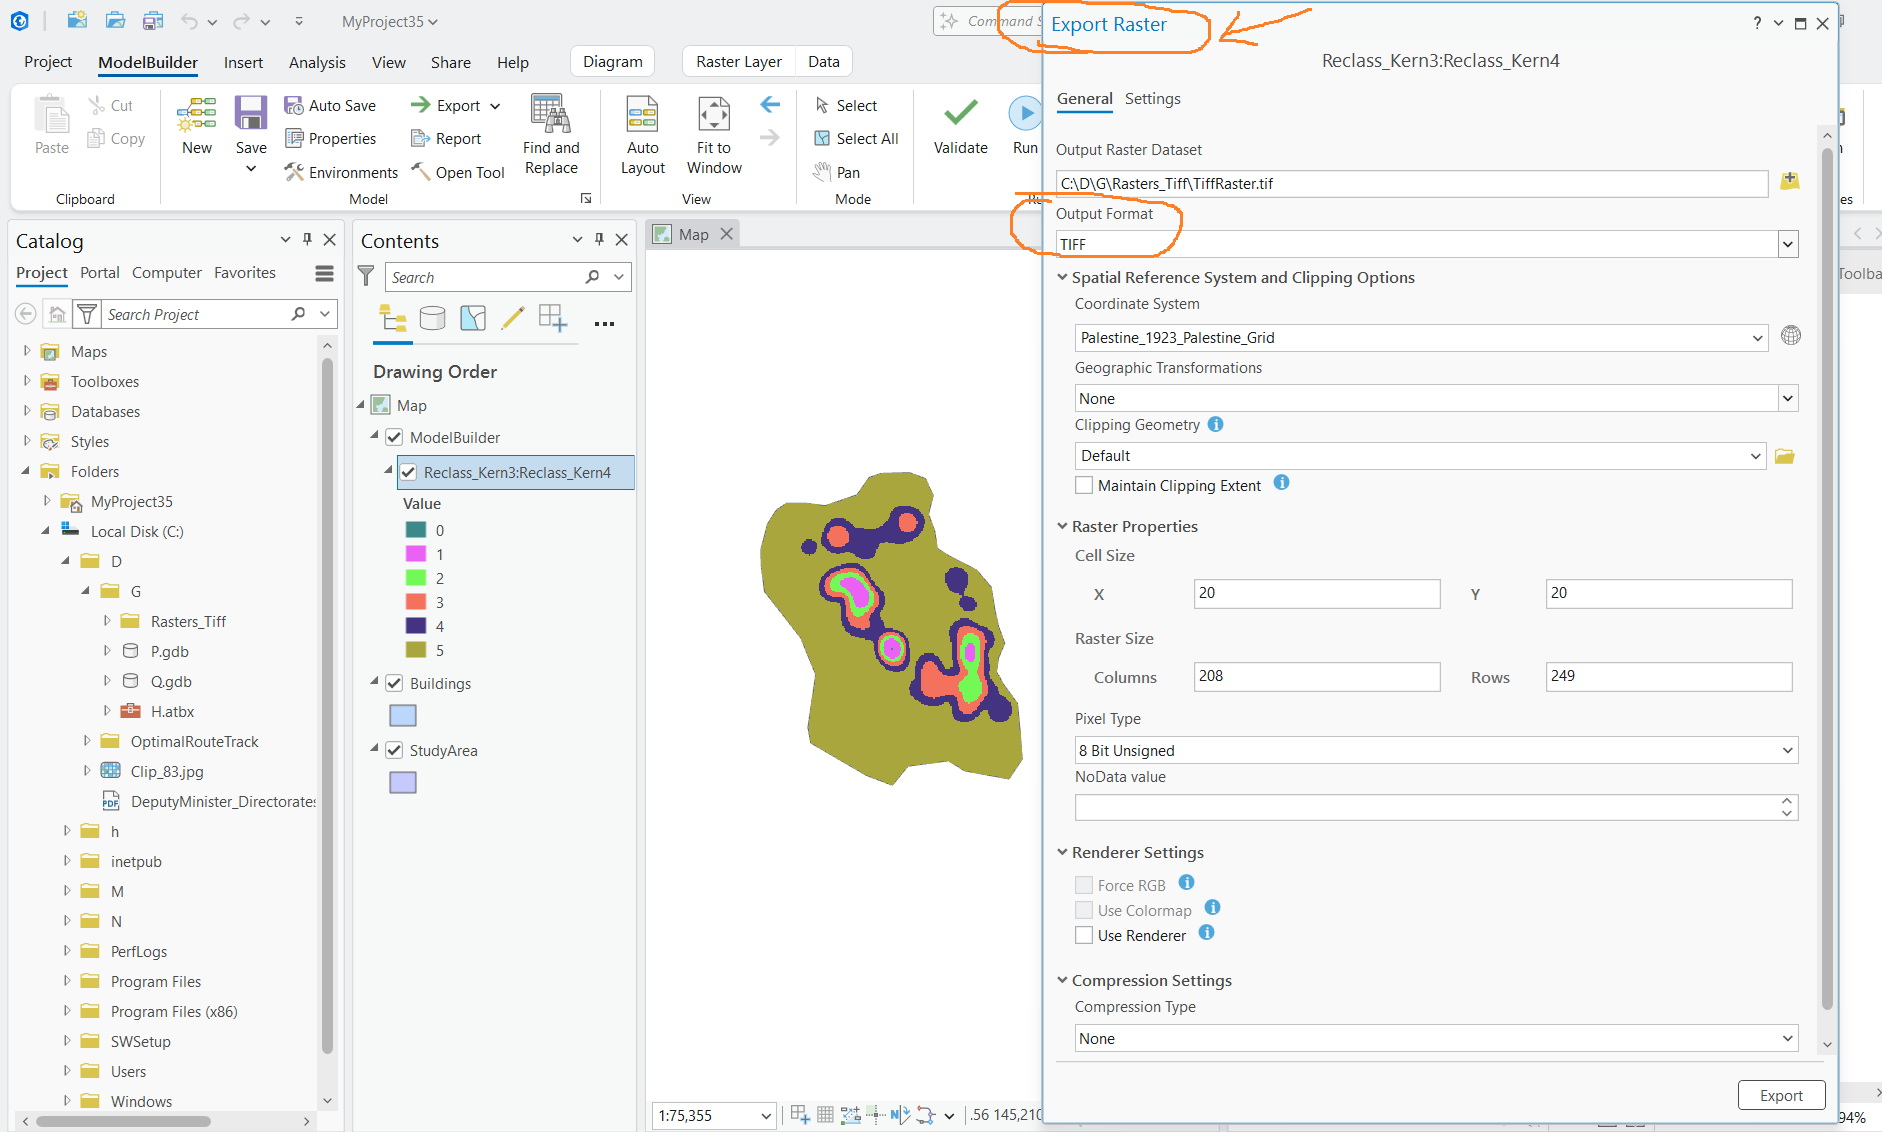Open the Export dropdown in ribbon
The height and width of the screenshot is (1132, 1882).
click(495, 106)
